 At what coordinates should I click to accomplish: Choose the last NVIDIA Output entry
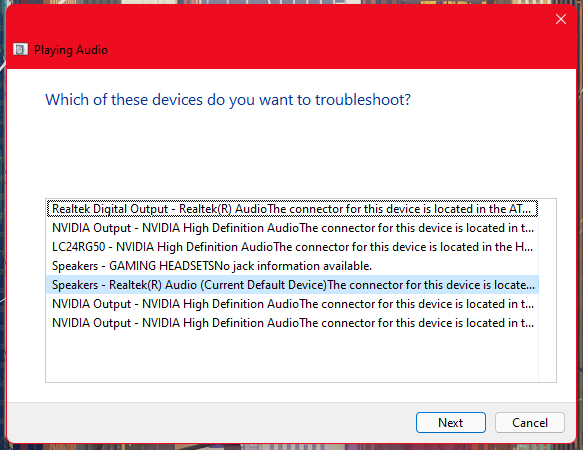pos(292,323)
